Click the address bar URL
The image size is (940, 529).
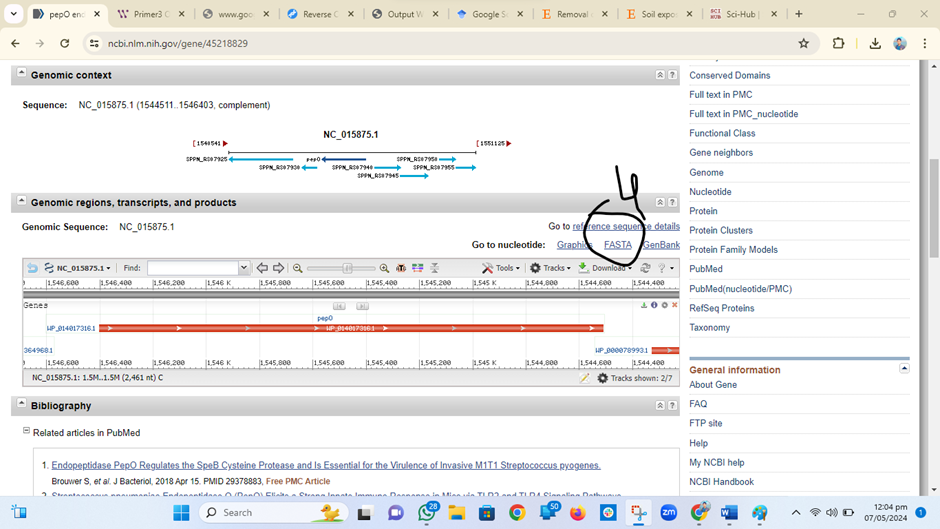(177, 43)
